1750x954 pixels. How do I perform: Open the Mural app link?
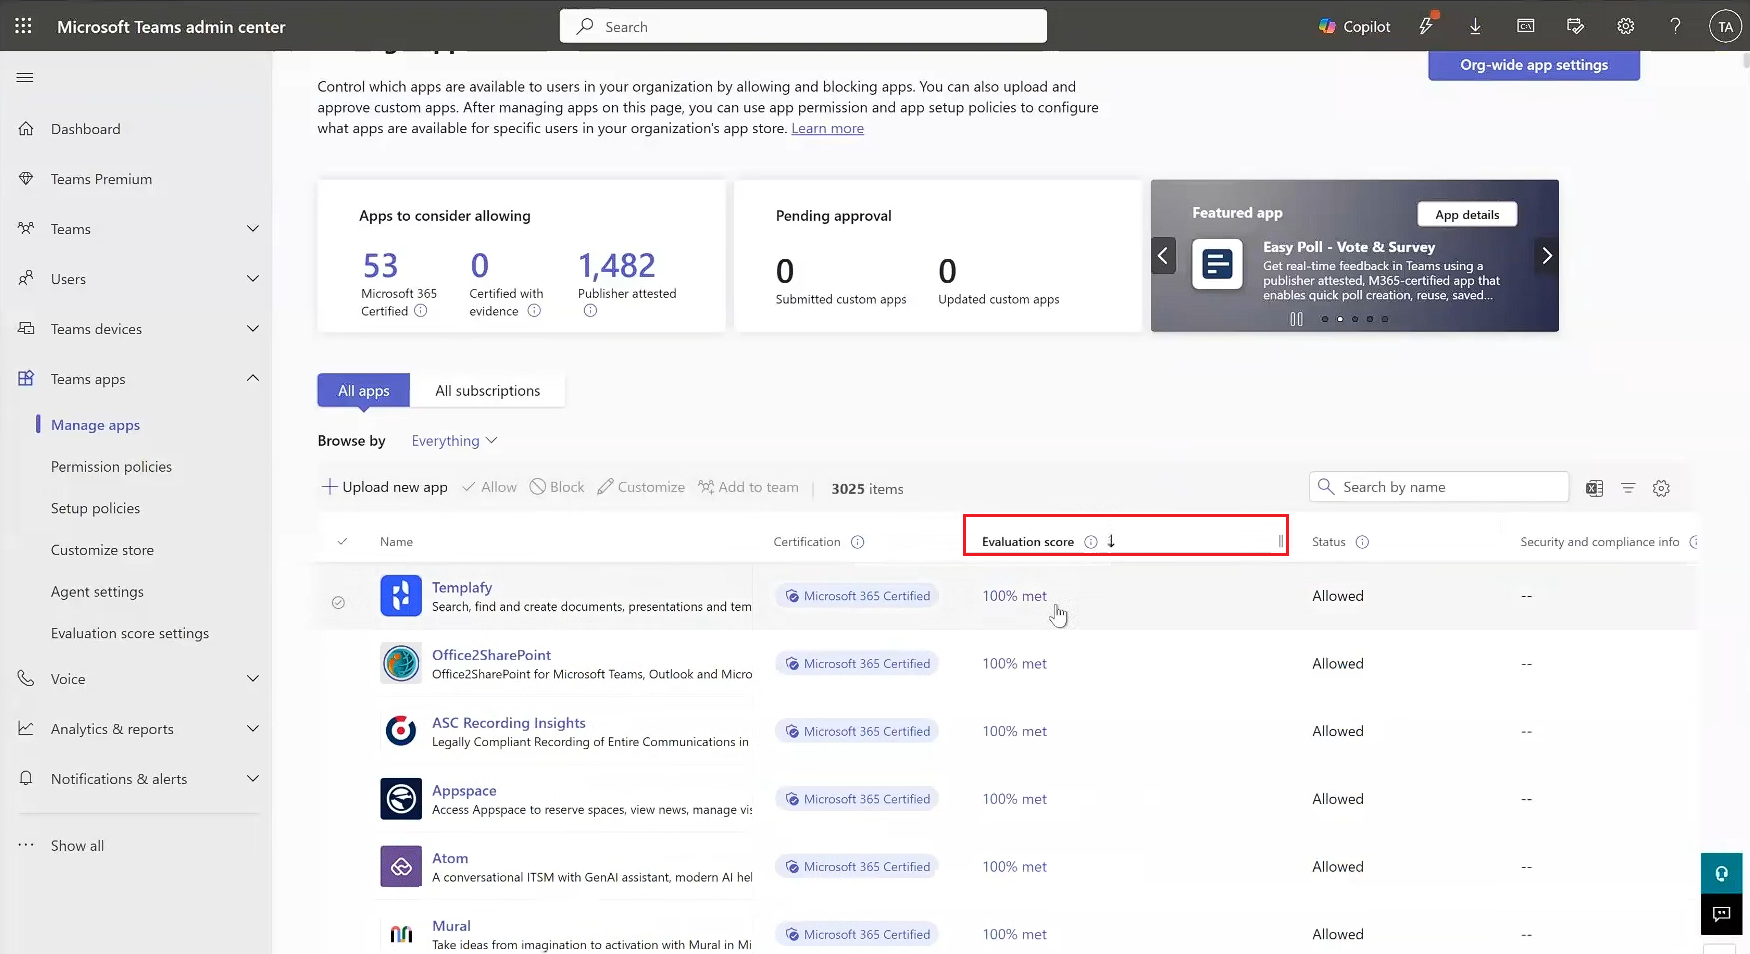click(x=451, y=926)
